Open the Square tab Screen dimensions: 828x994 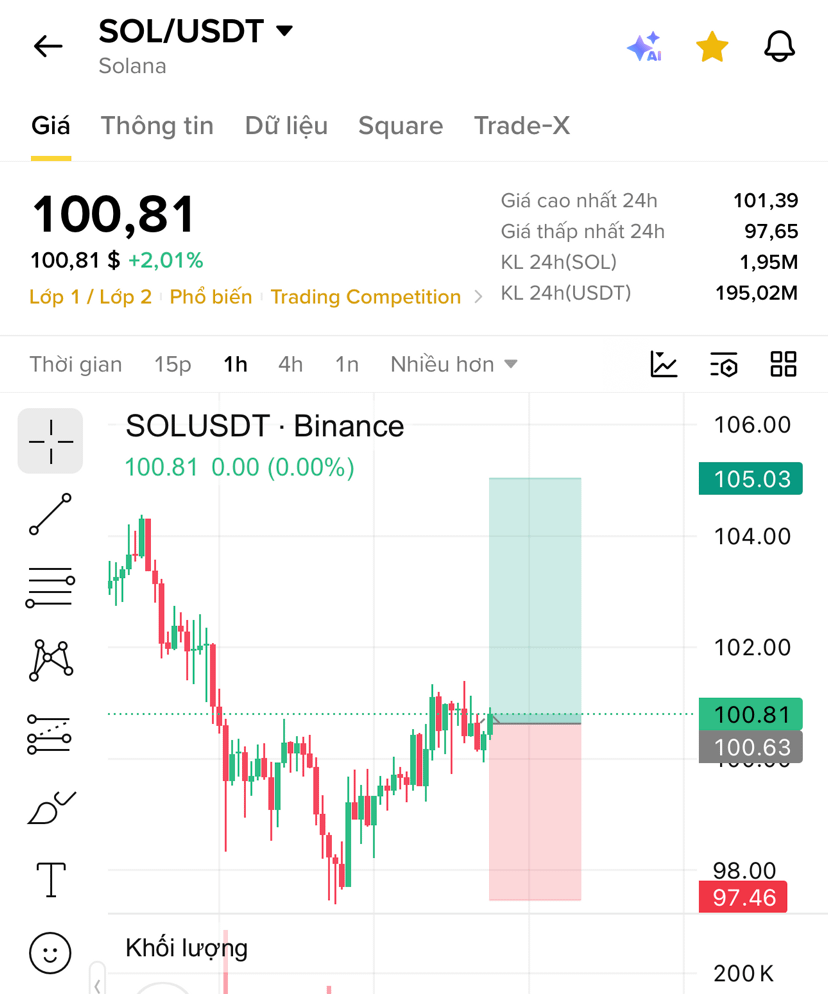coord(401,126)
